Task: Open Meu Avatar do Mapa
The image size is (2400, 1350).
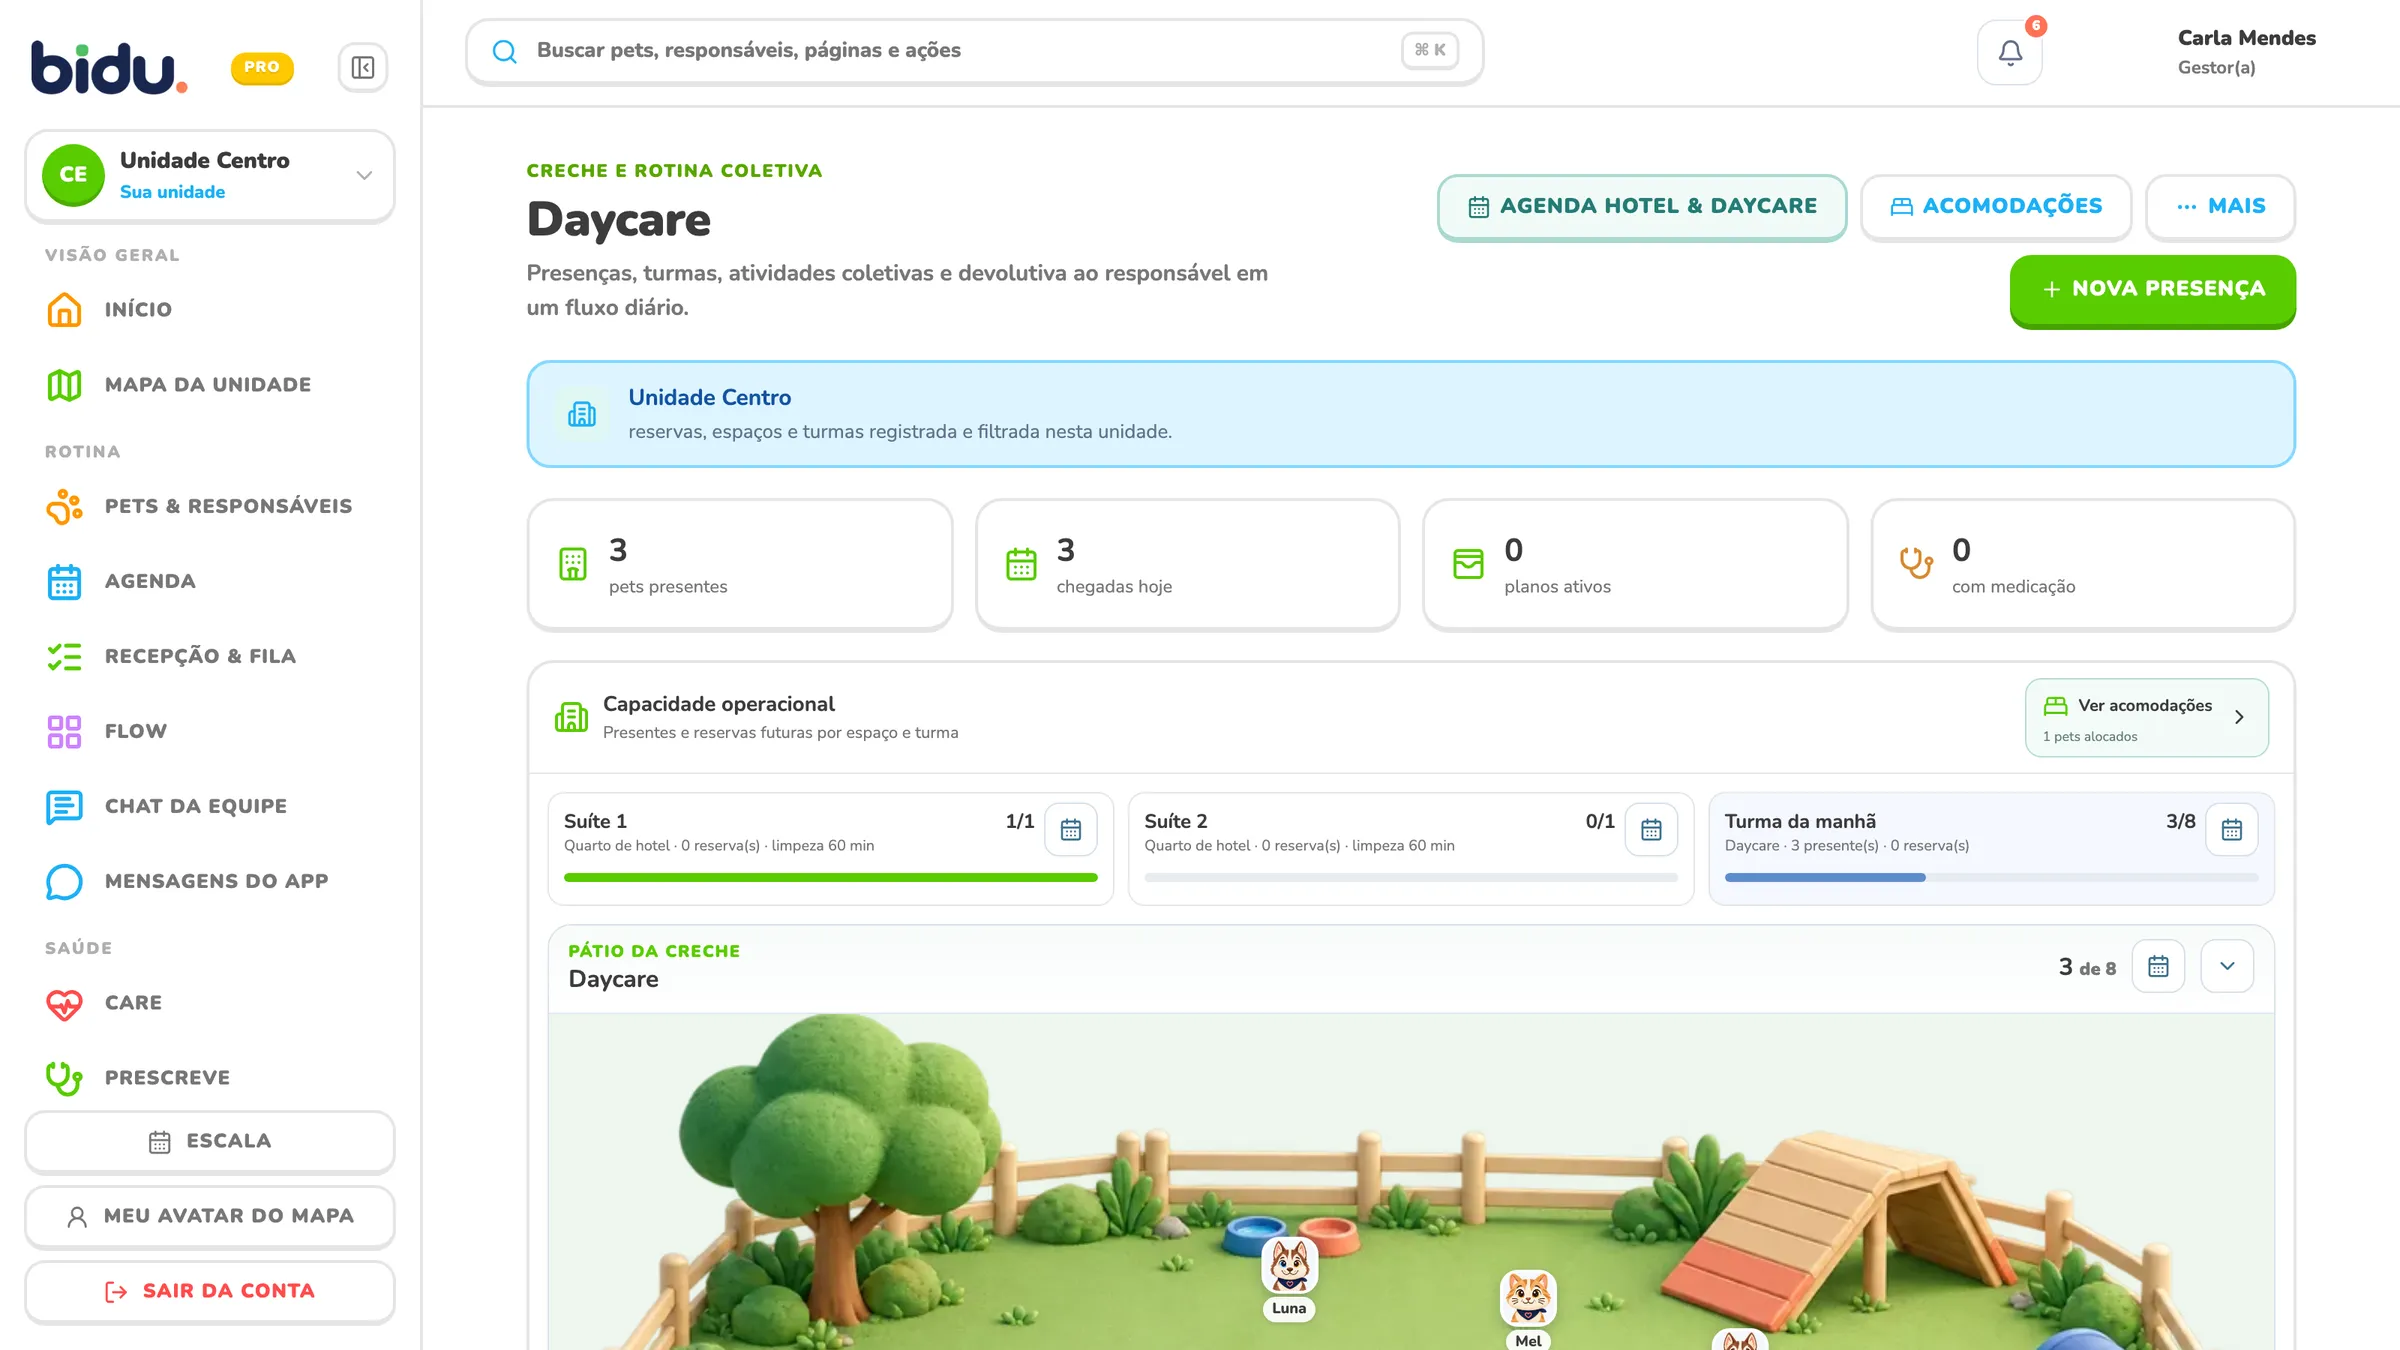Action: pyautogui.click(x=210, y=1216)
